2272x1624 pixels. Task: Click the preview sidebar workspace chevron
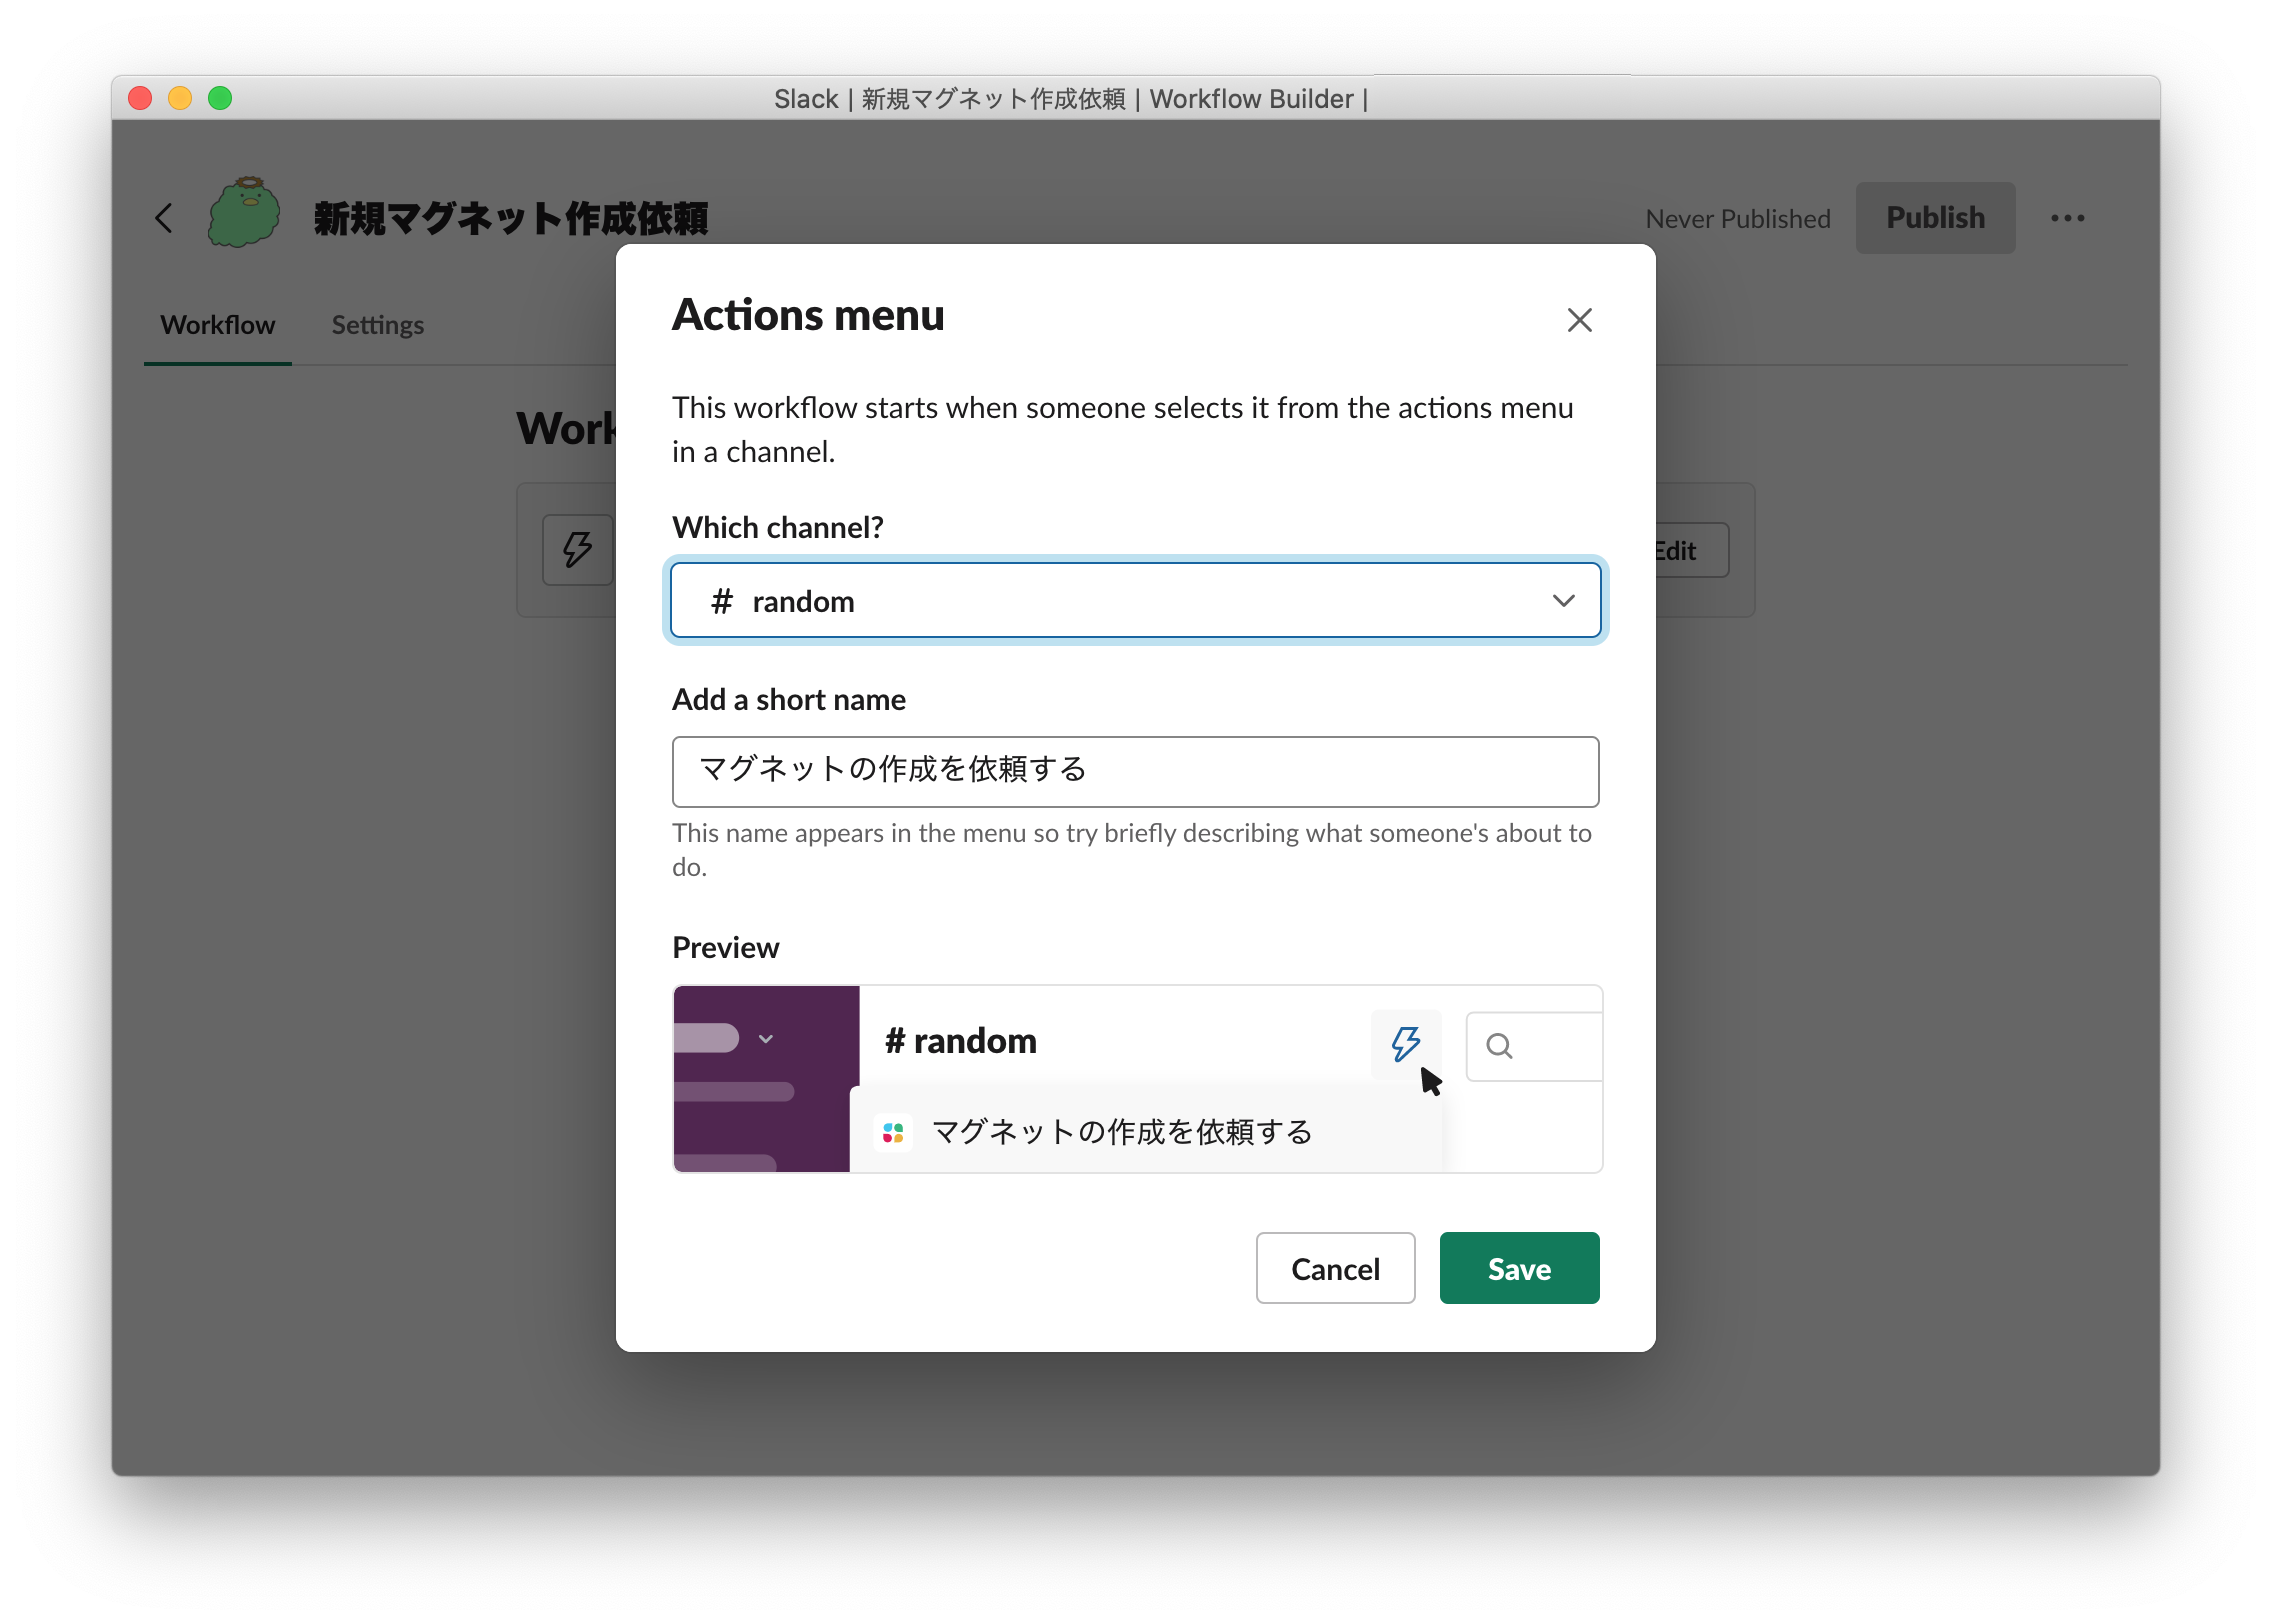(x=766, y=1039)
